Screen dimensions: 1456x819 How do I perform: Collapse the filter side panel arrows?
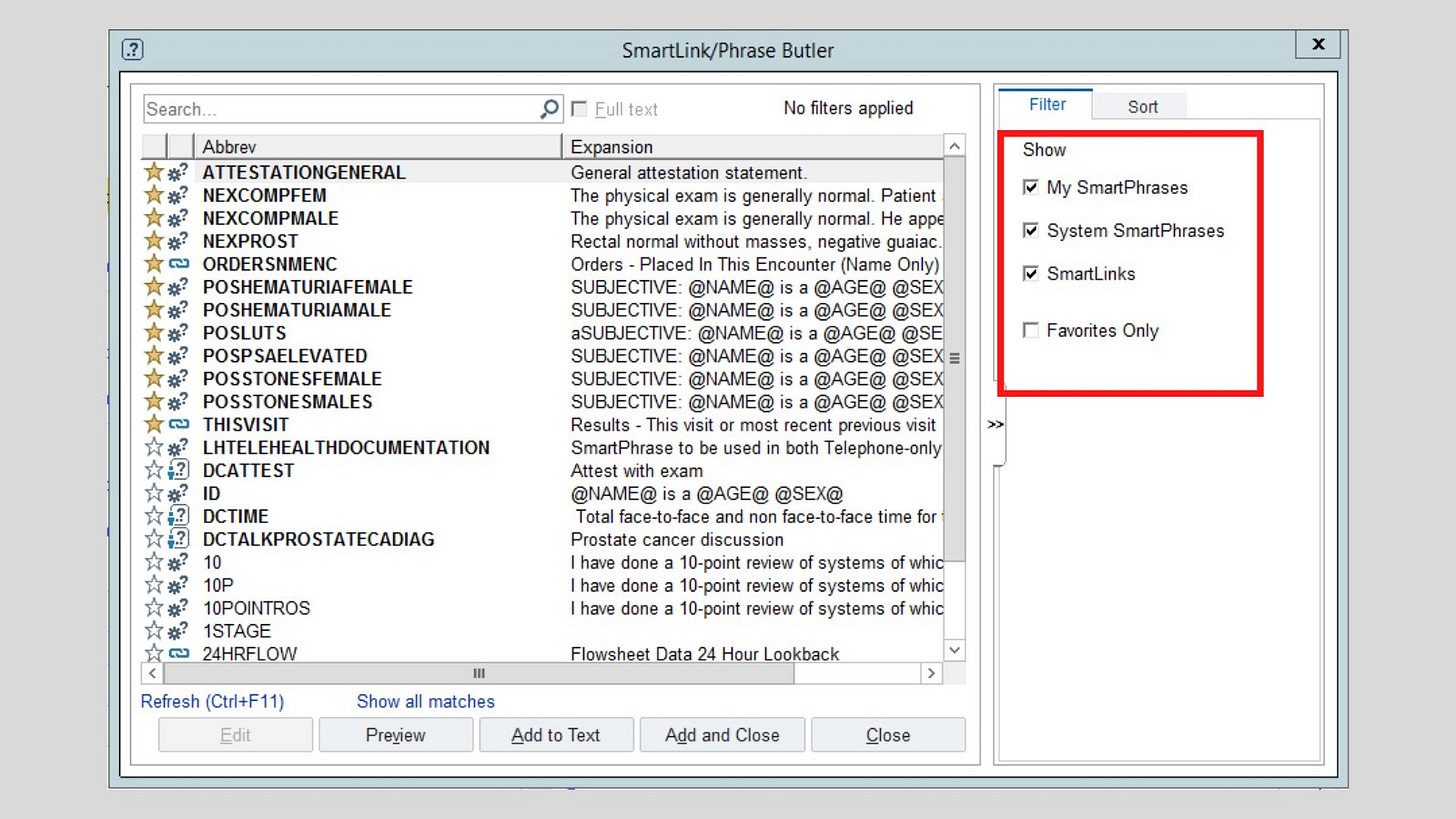(x=995, y=424)
